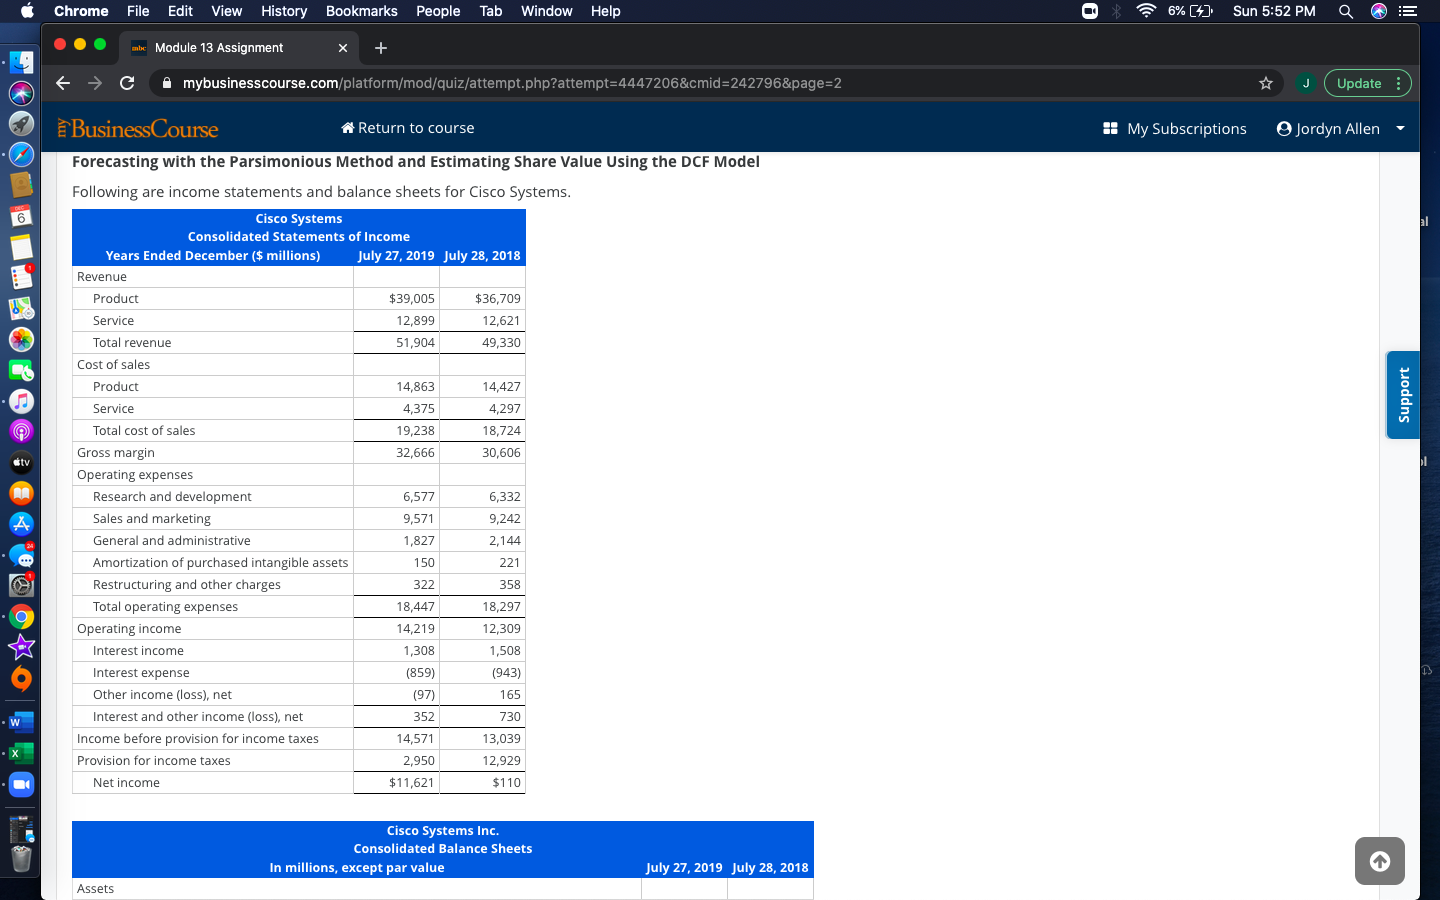View site security via the lock icon
Viewport: 1440px width, 900px height.
[x=166, y=83]
